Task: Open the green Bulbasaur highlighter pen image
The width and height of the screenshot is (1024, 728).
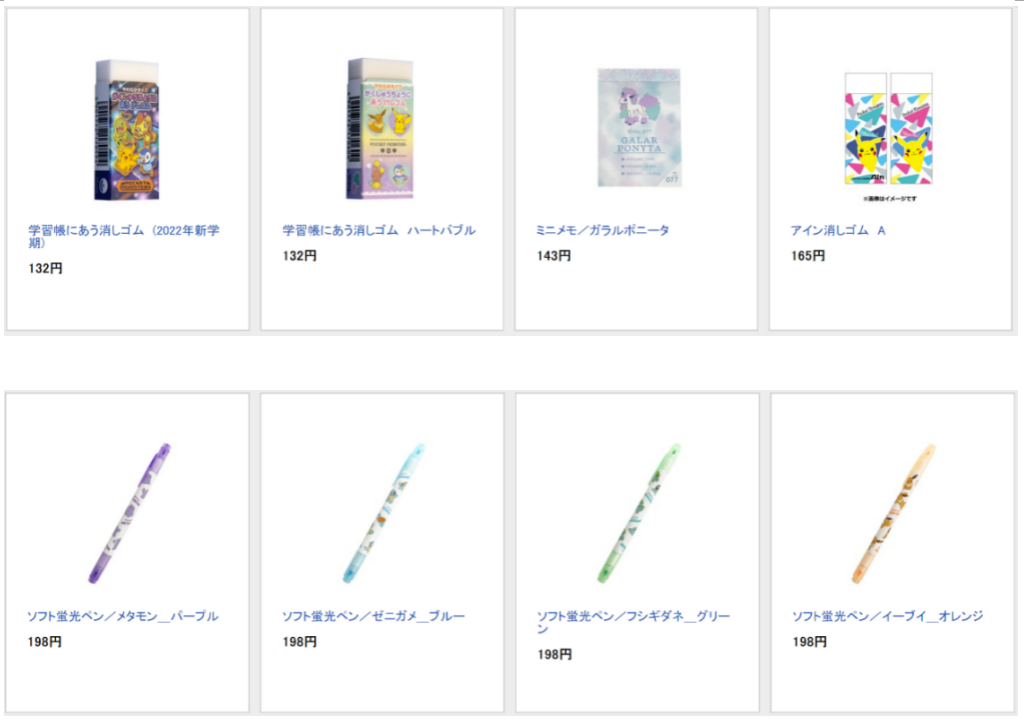Action: tap(639, 513)
